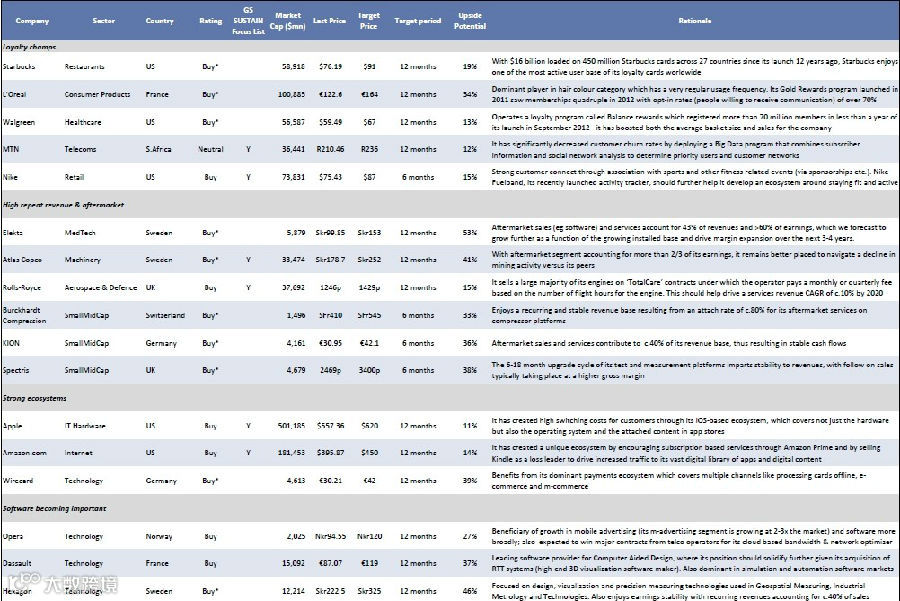
Task: Click the Healthcare sector cell
Action: (83, 122)
